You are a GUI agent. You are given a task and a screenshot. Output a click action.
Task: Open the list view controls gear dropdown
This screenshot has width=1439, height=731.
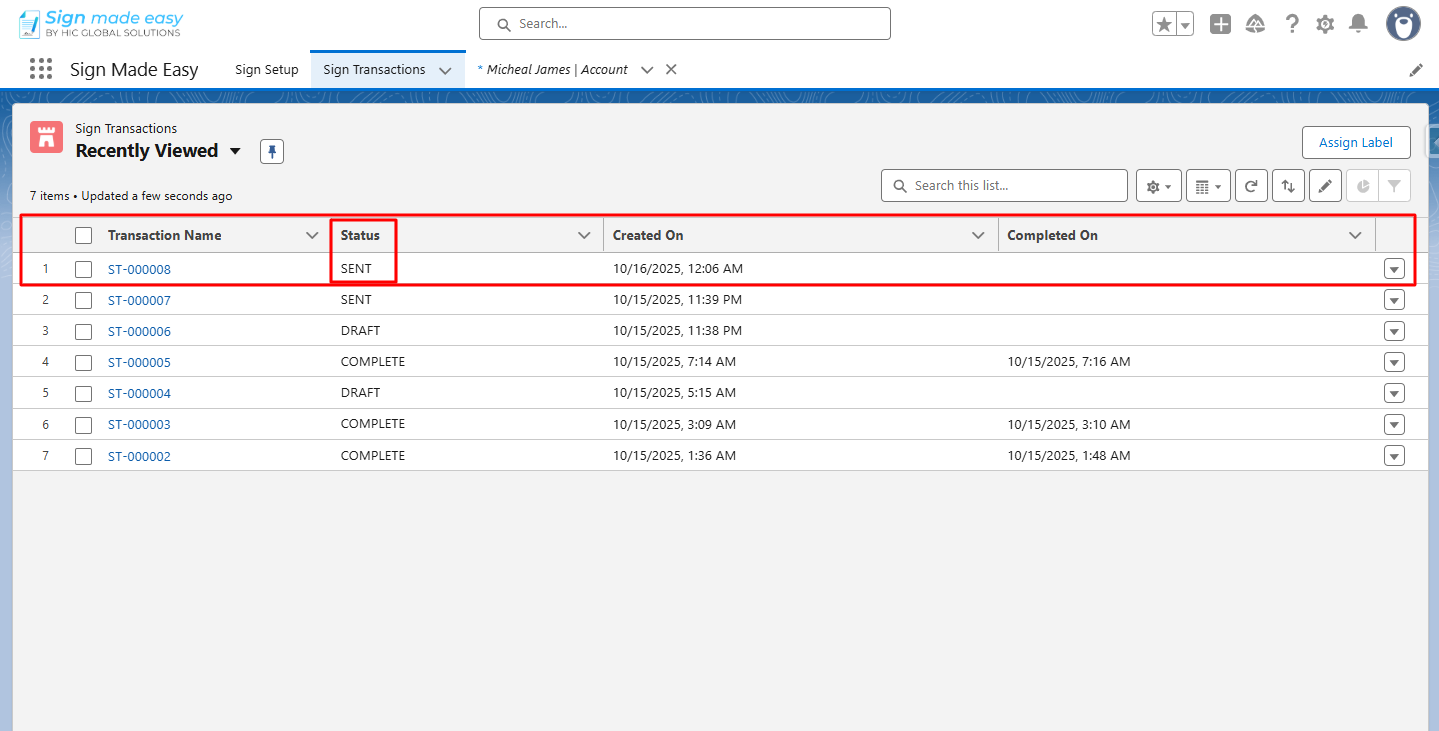tap(1159, 186)
